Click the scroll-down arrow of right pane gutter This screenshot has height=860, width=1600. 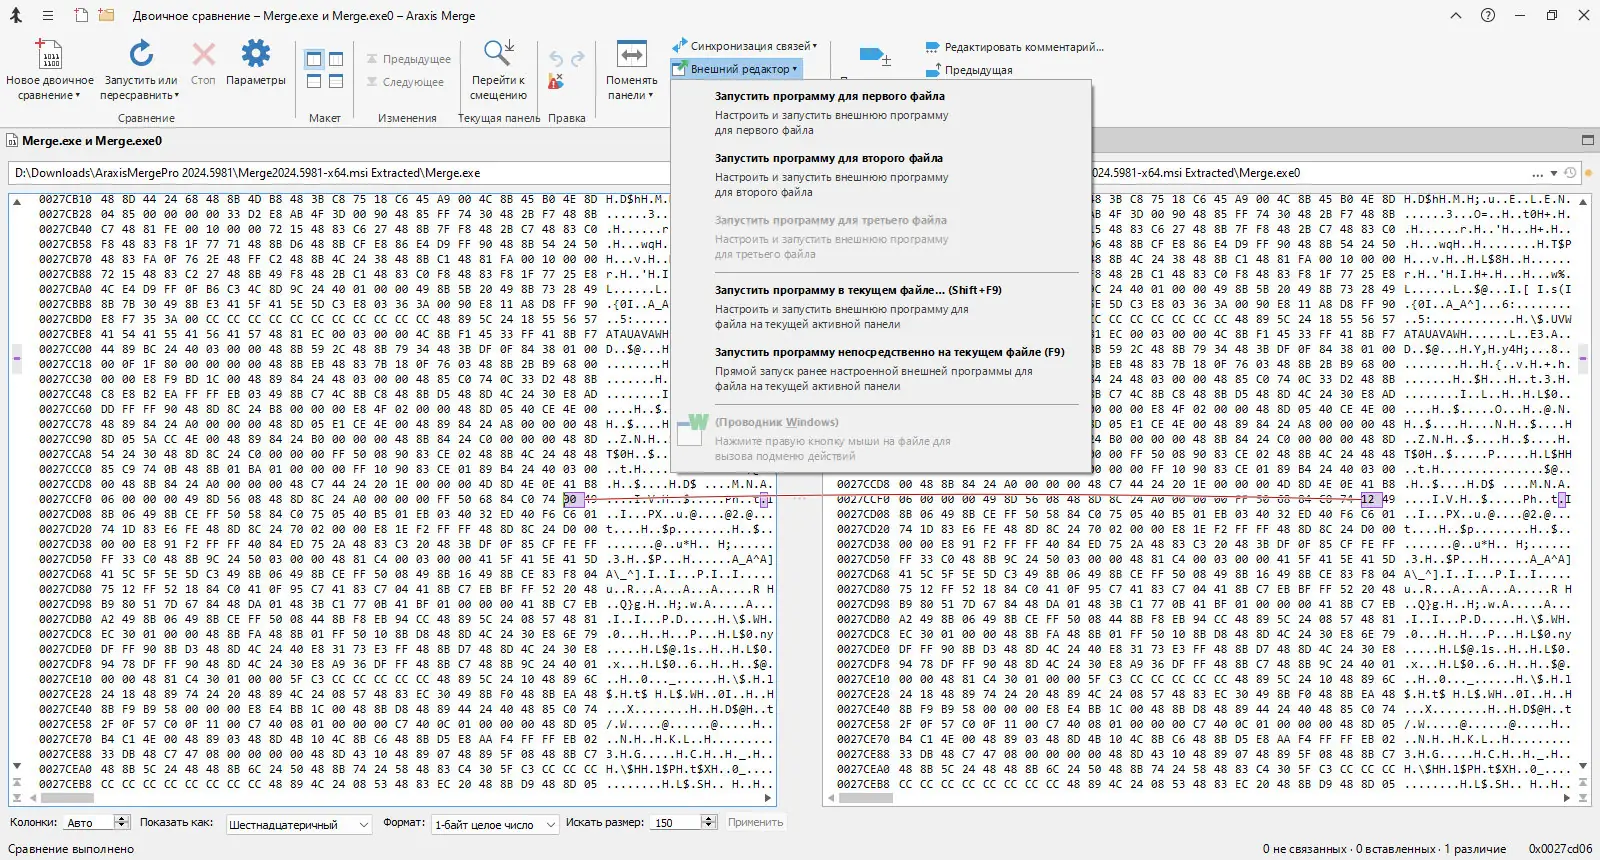pyautogui.click(x=1583, y=766)
